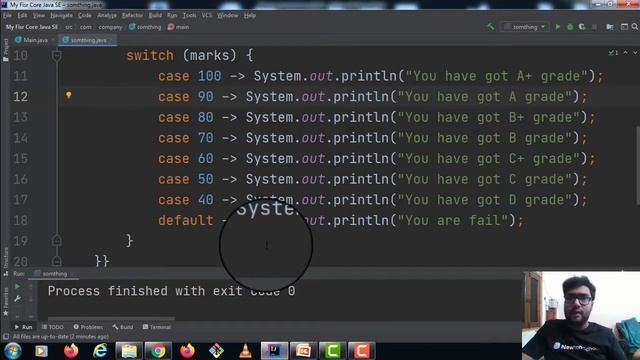Screen dimensions: 640x360
Task: Open the Windows Start button
Action: [13, 351]
